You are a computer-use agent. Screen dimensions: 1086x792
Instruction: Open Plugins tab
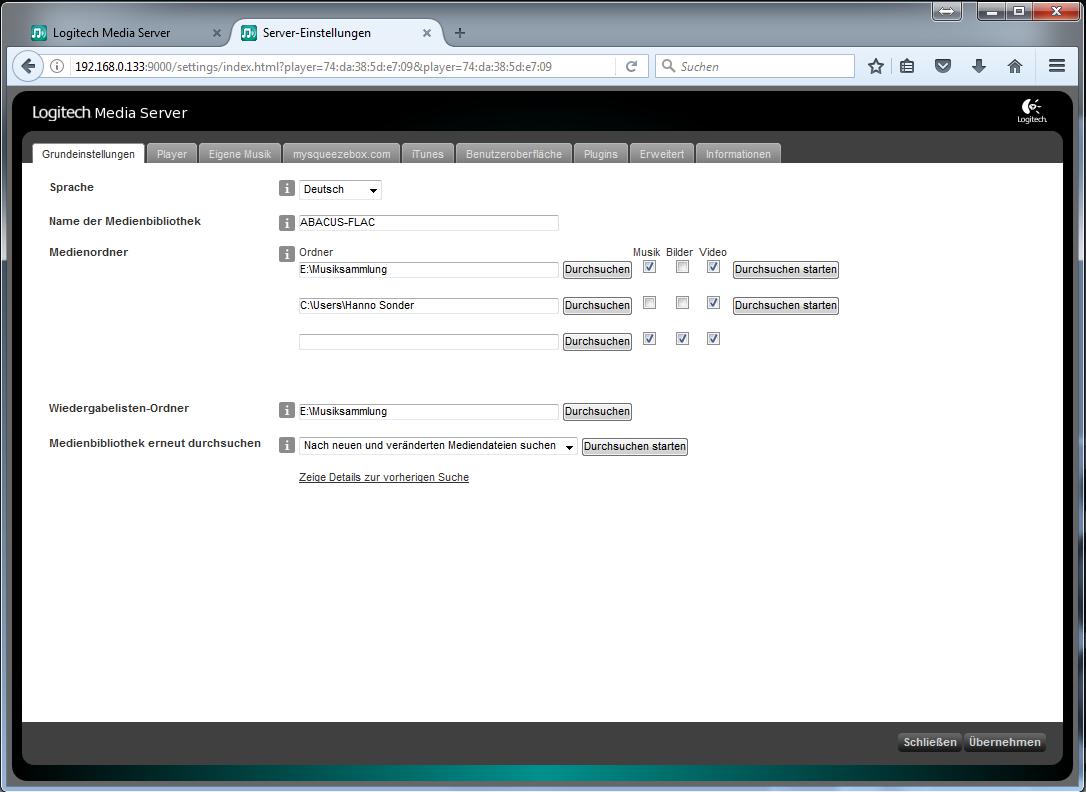600,154
